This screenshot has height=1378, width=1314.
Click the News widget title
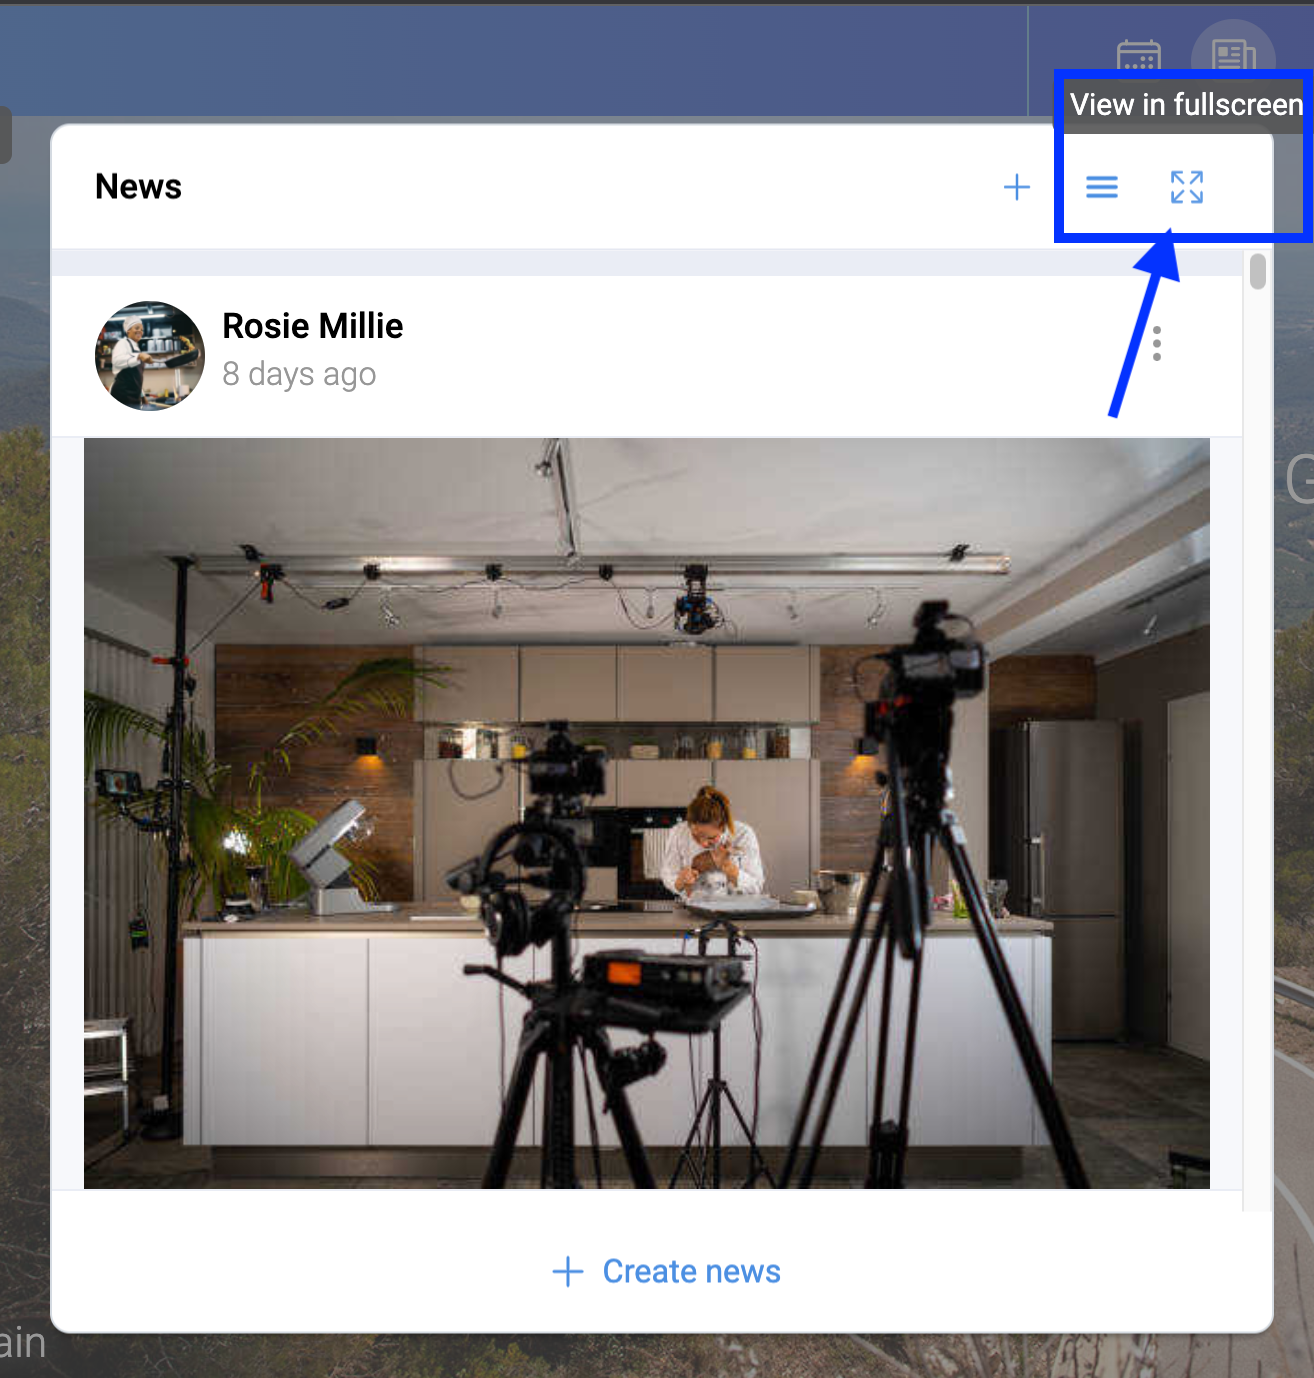(x=138, y=187)
